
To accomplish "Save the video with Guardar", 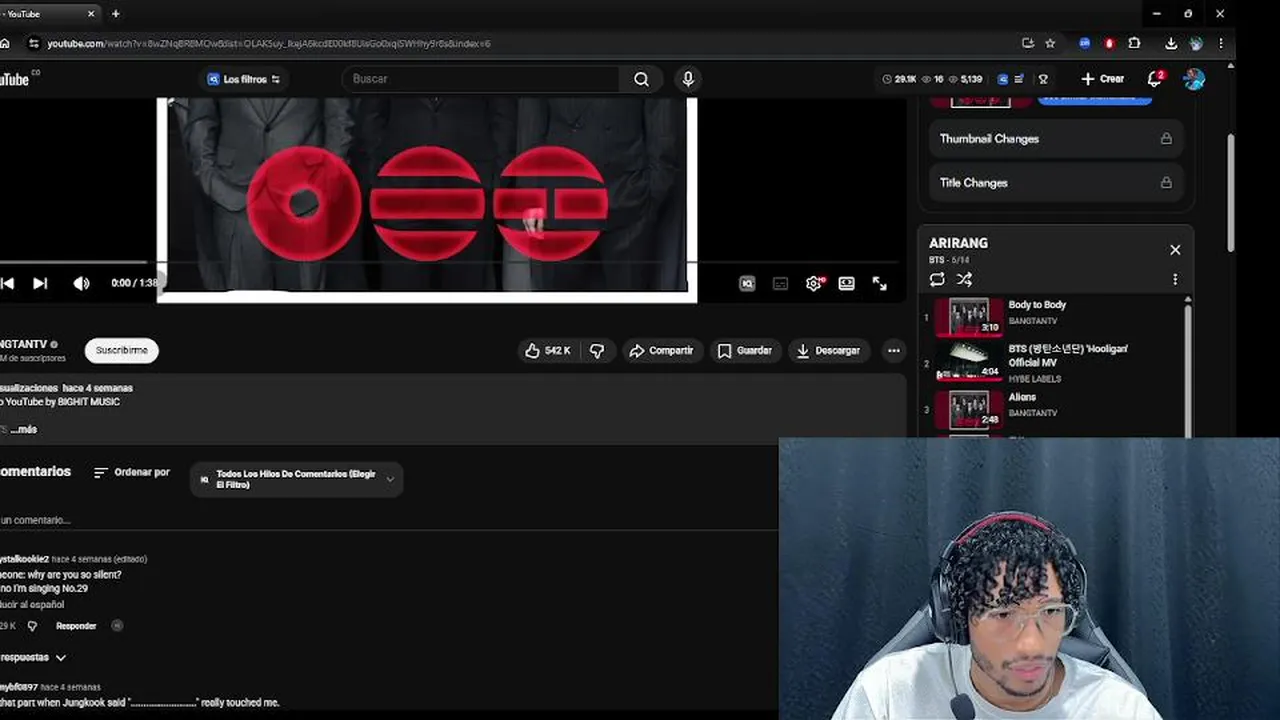I will 745,351.
